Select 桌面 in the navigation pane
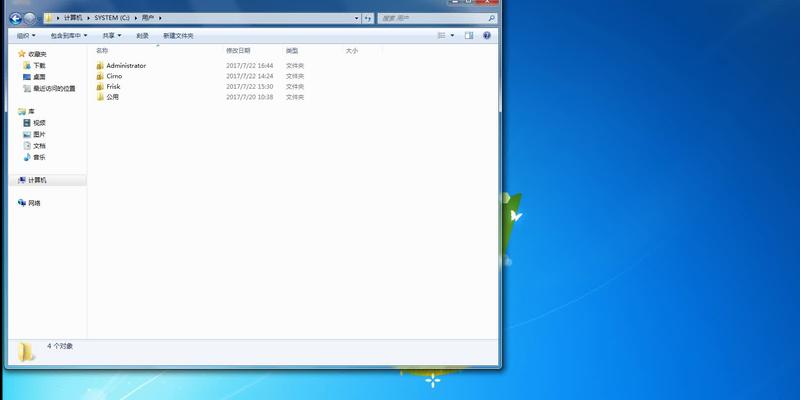The image size is (800, 400). pyautogui.click(x=39, y=77)
